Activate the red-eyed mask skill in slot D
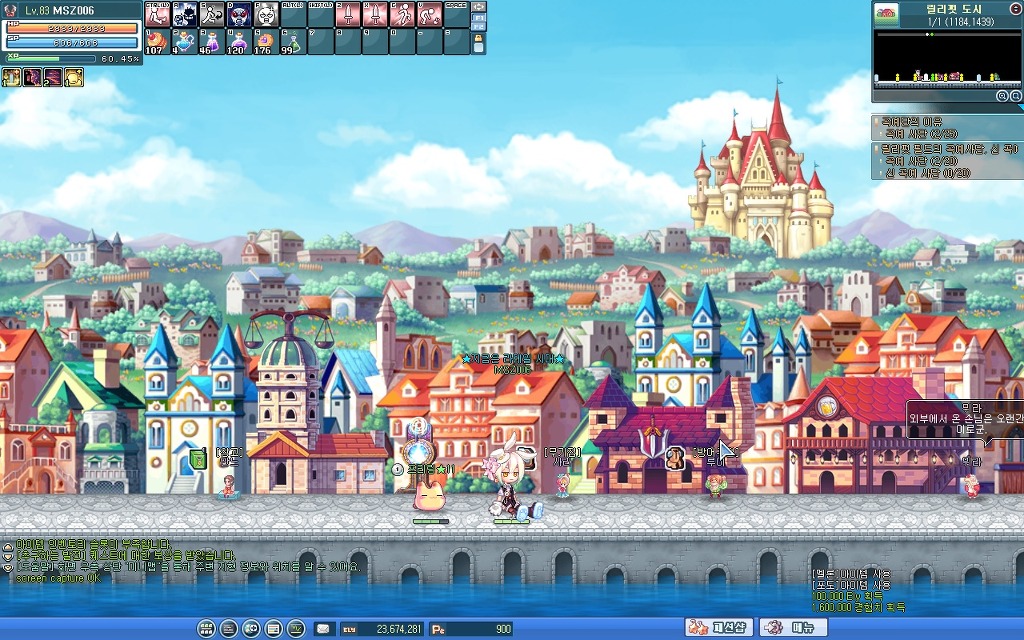The height and width of the screenshot is (640, 1024). [x=238, y=14]
